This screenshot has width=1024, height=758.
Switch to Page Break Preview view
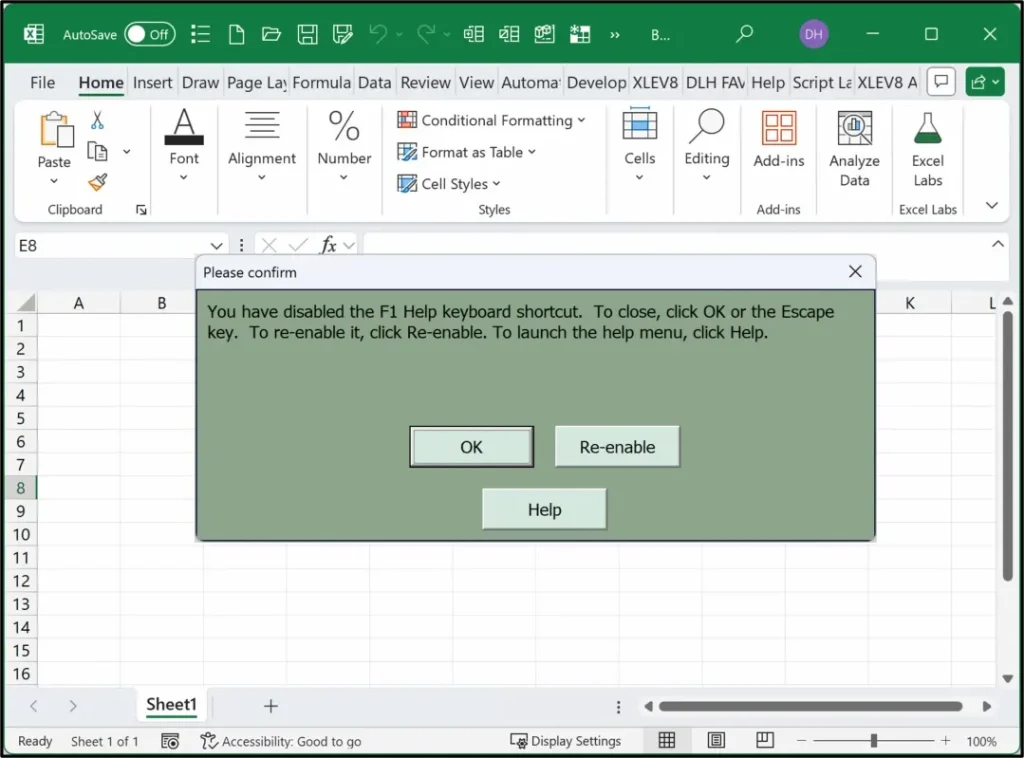point(765,740)
